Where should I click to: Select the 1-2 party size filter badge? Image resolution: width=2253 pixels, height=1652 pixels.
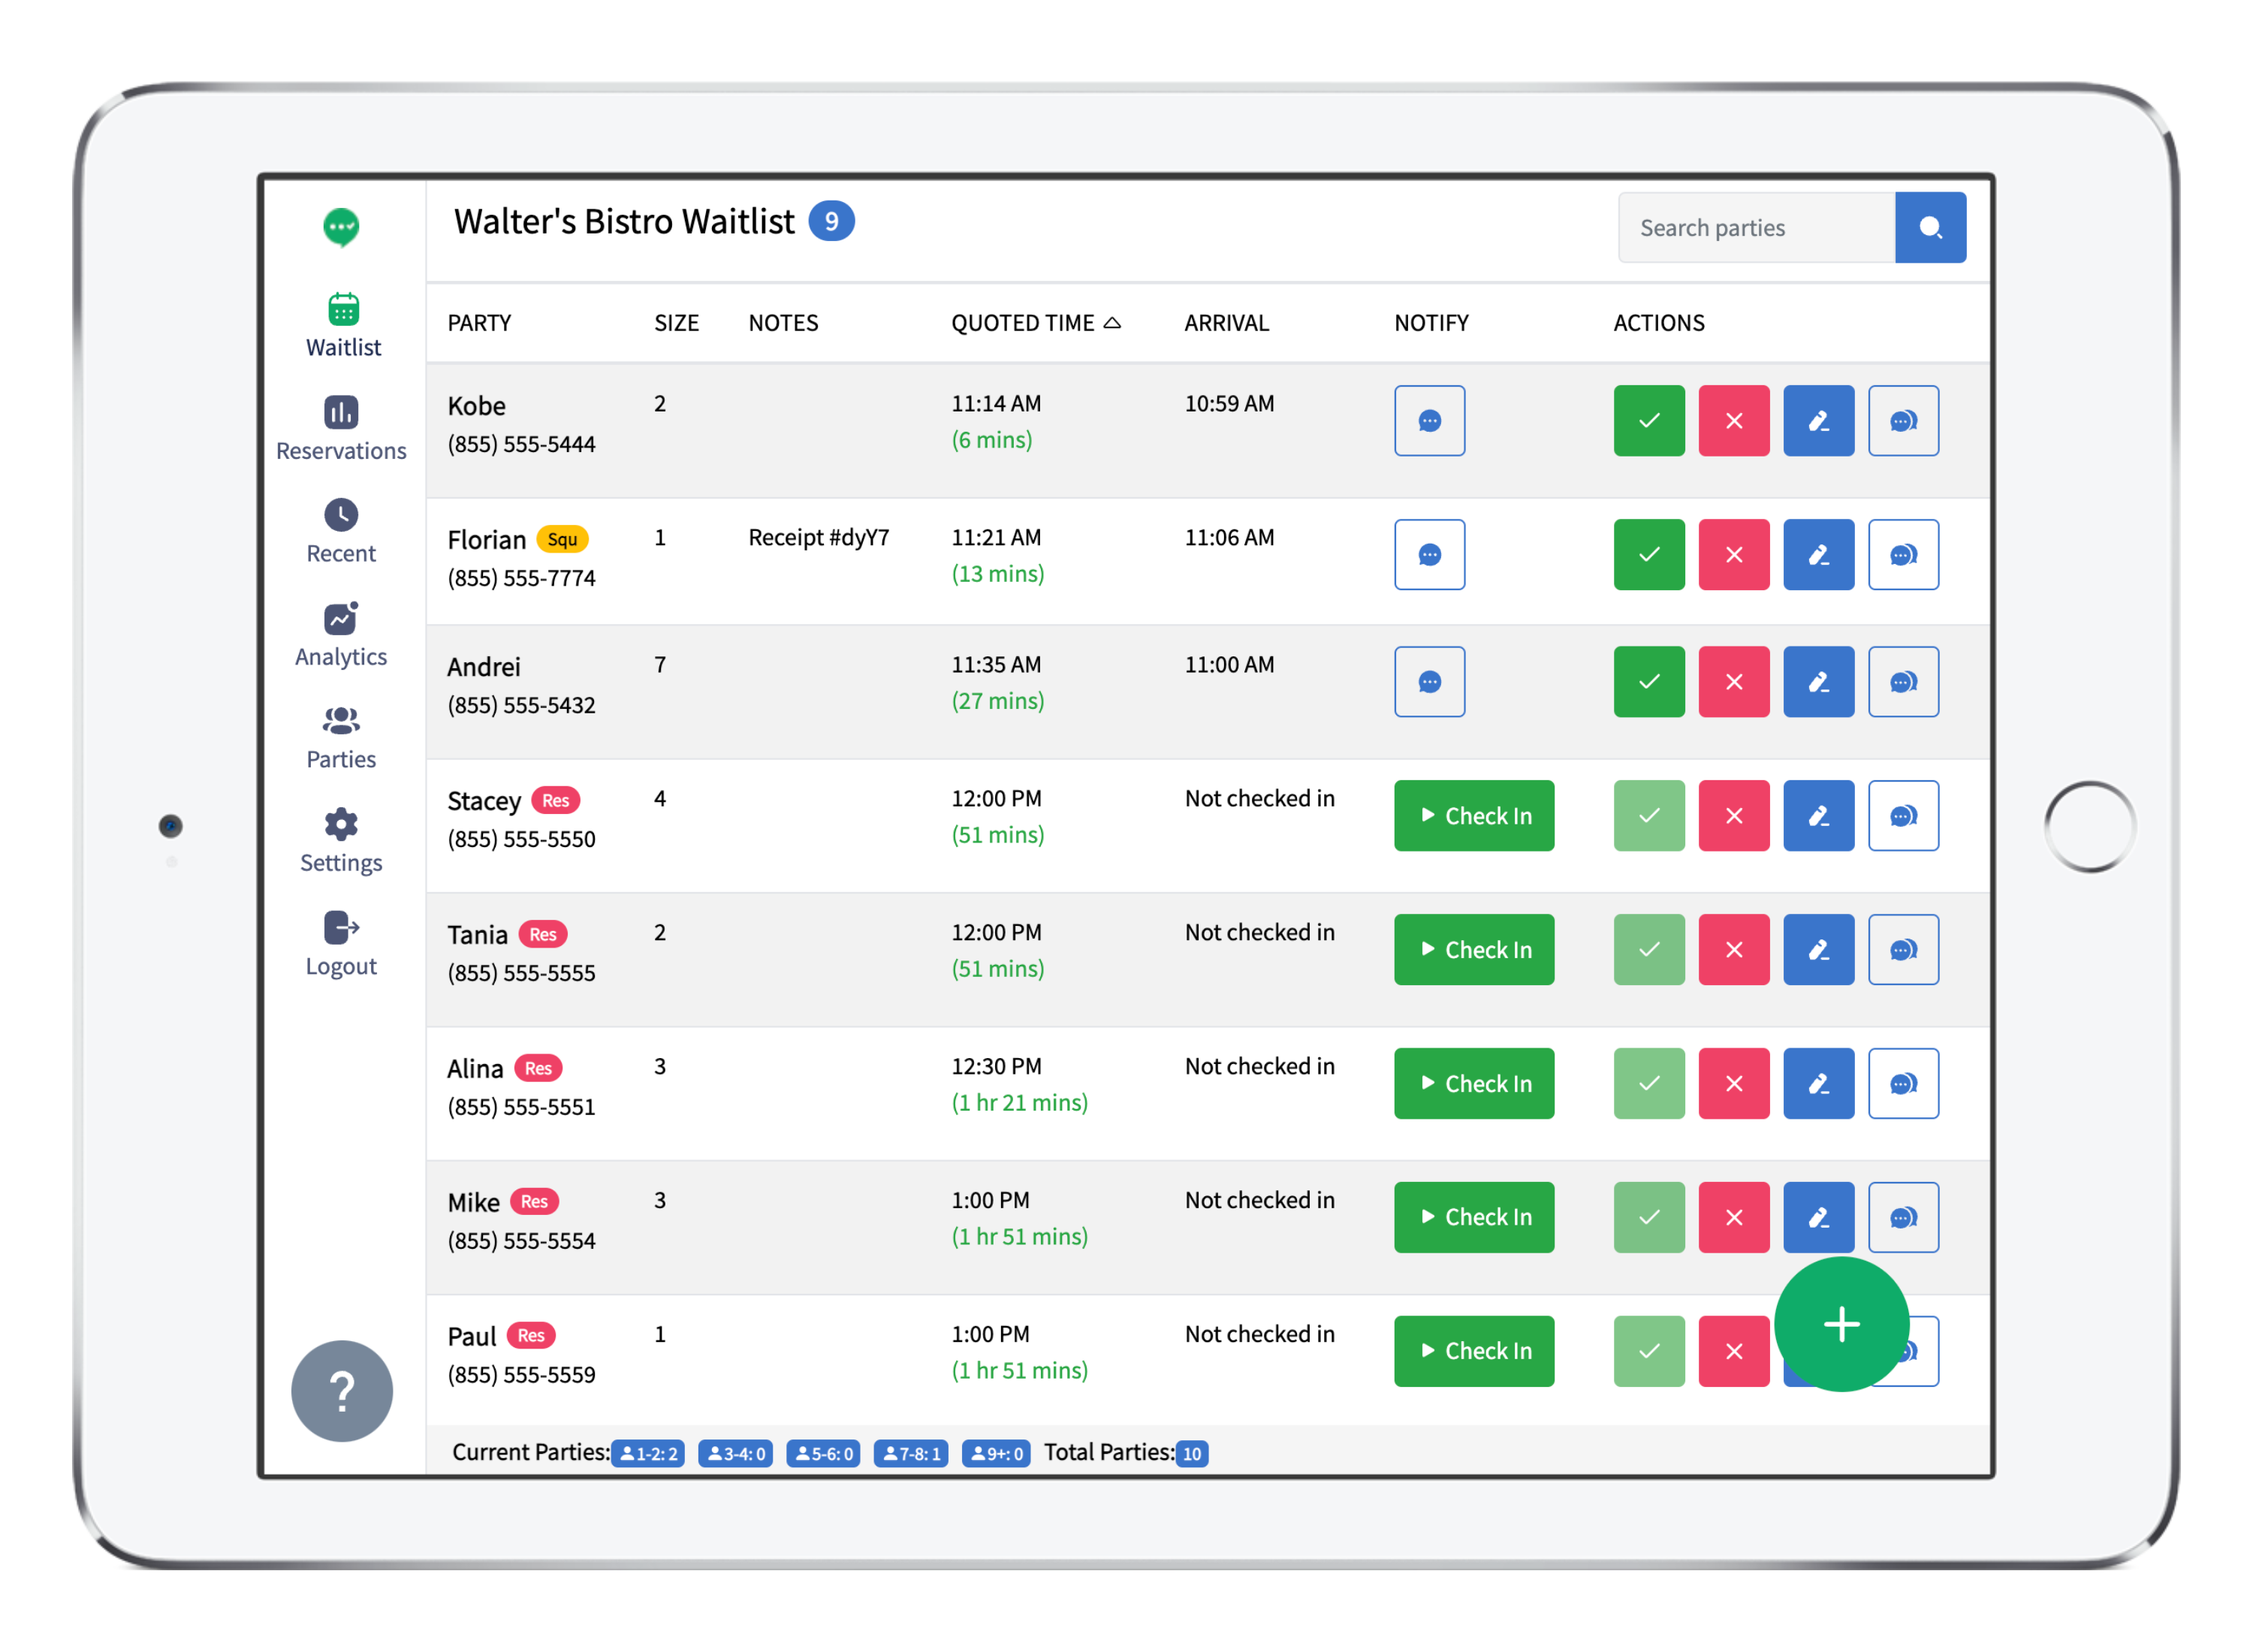649,1454
